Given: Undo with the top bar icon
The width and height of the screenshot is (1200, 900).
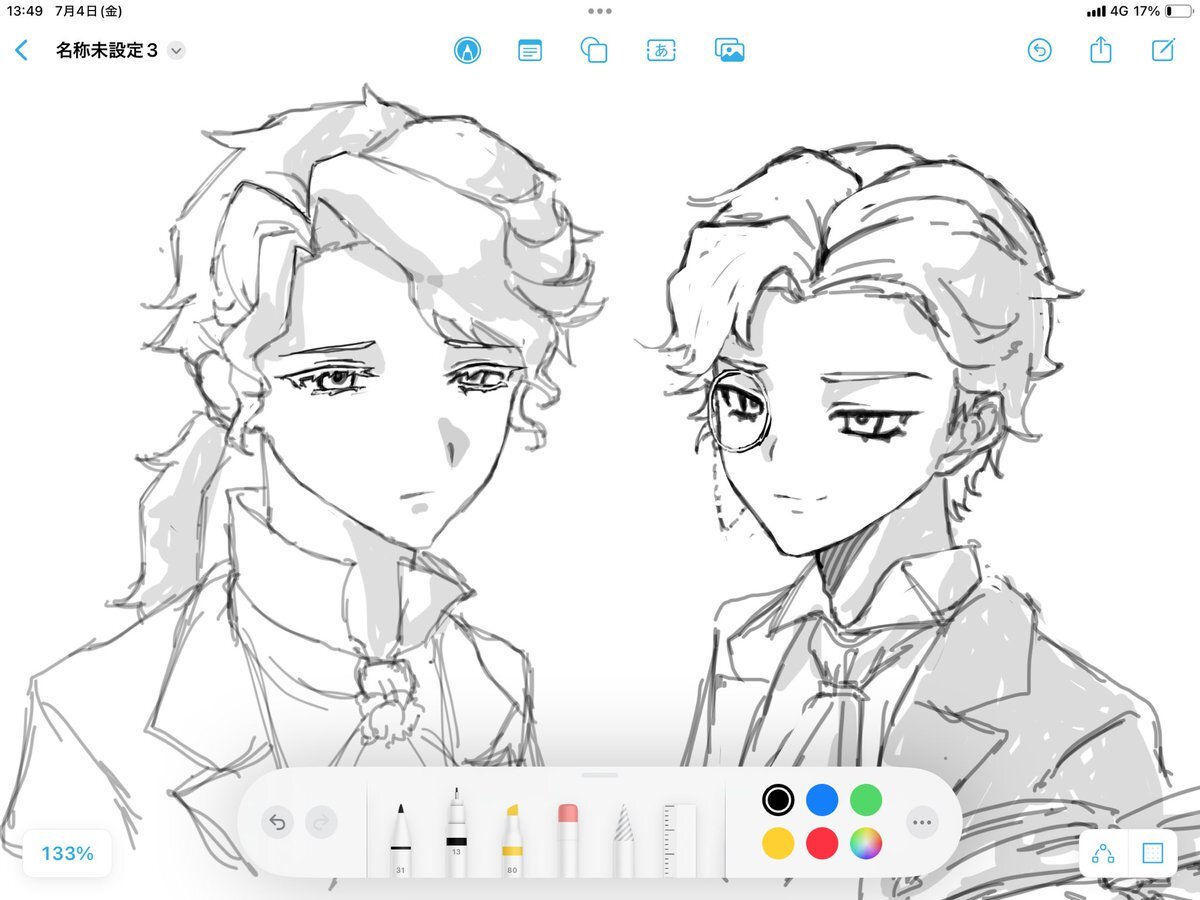Looking at the screenshot, I should tap(1040, 50).
